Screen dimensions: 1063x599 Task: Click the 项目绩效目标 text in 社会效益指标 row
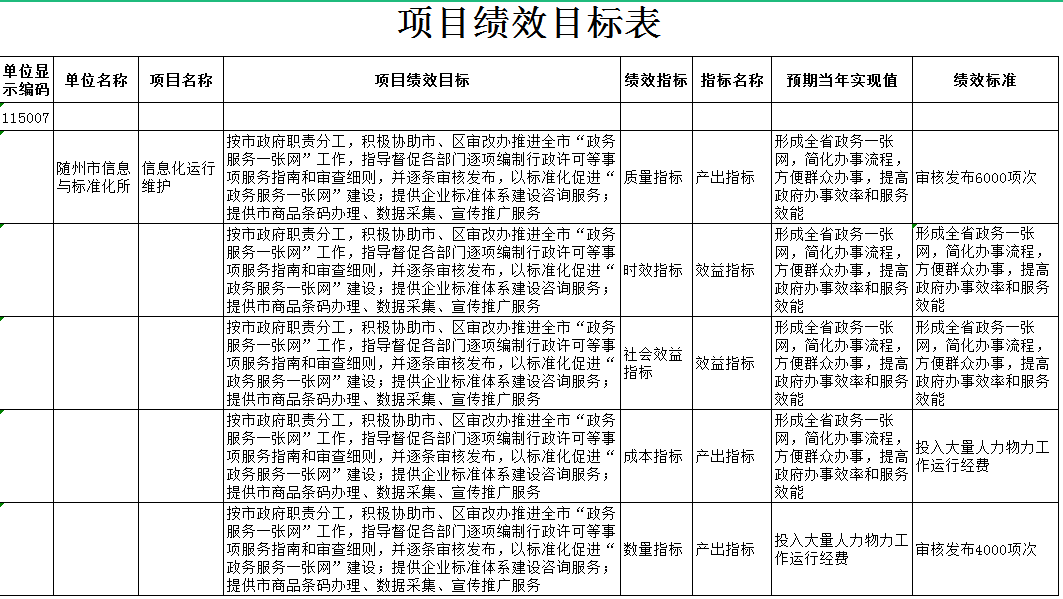coord(422,363)
